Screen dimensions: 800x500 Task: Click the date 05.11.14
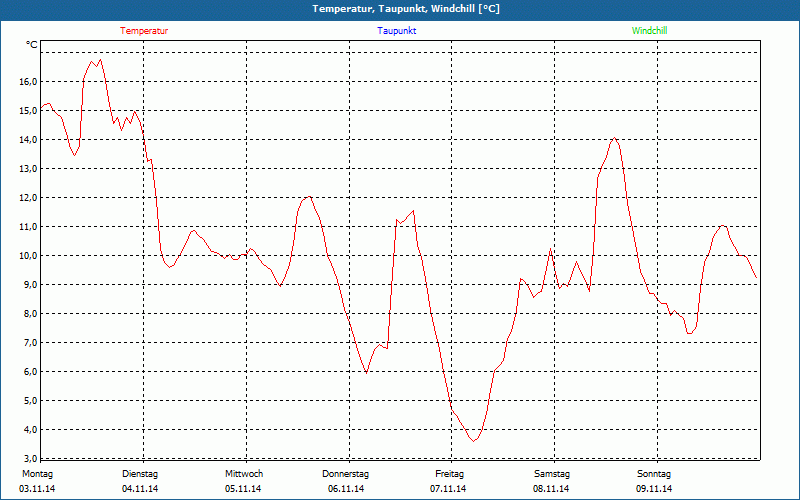click(243, 489)
